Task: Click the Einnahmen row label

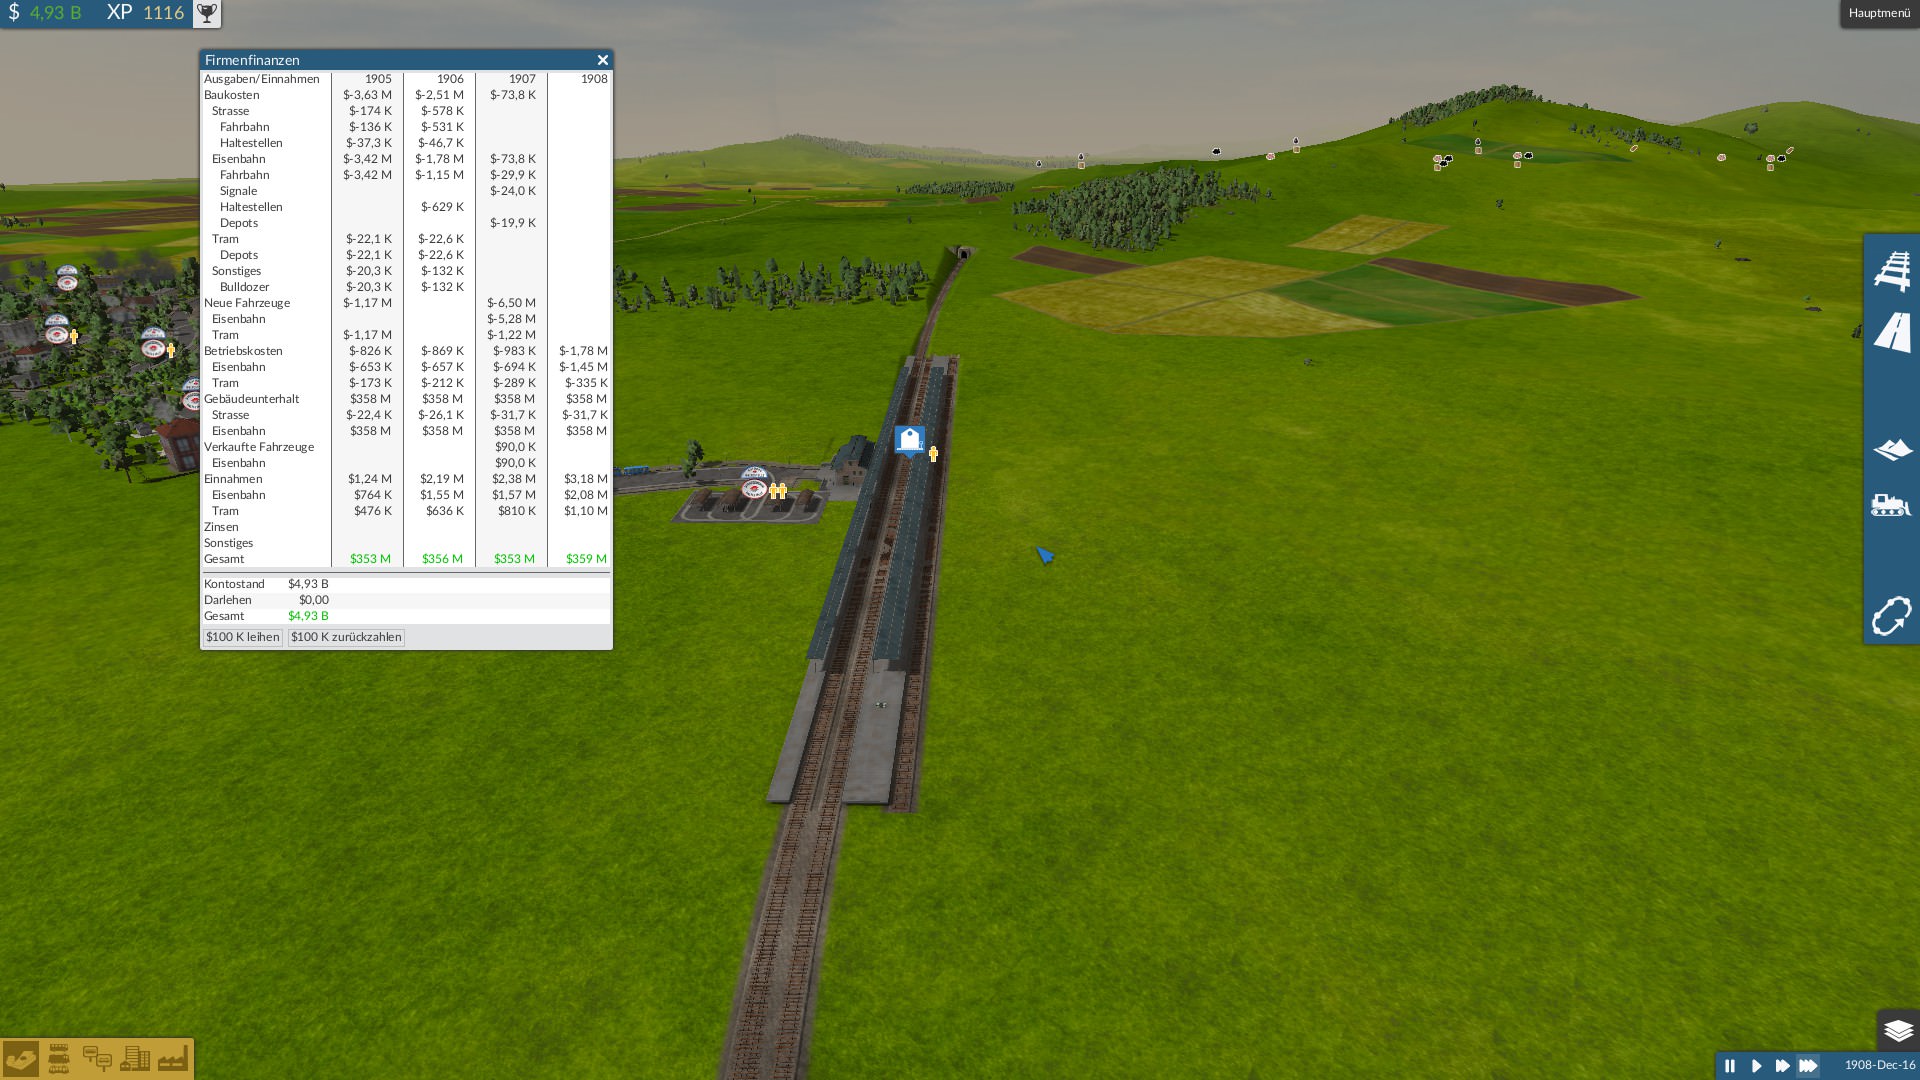Action: pos(233,479)
